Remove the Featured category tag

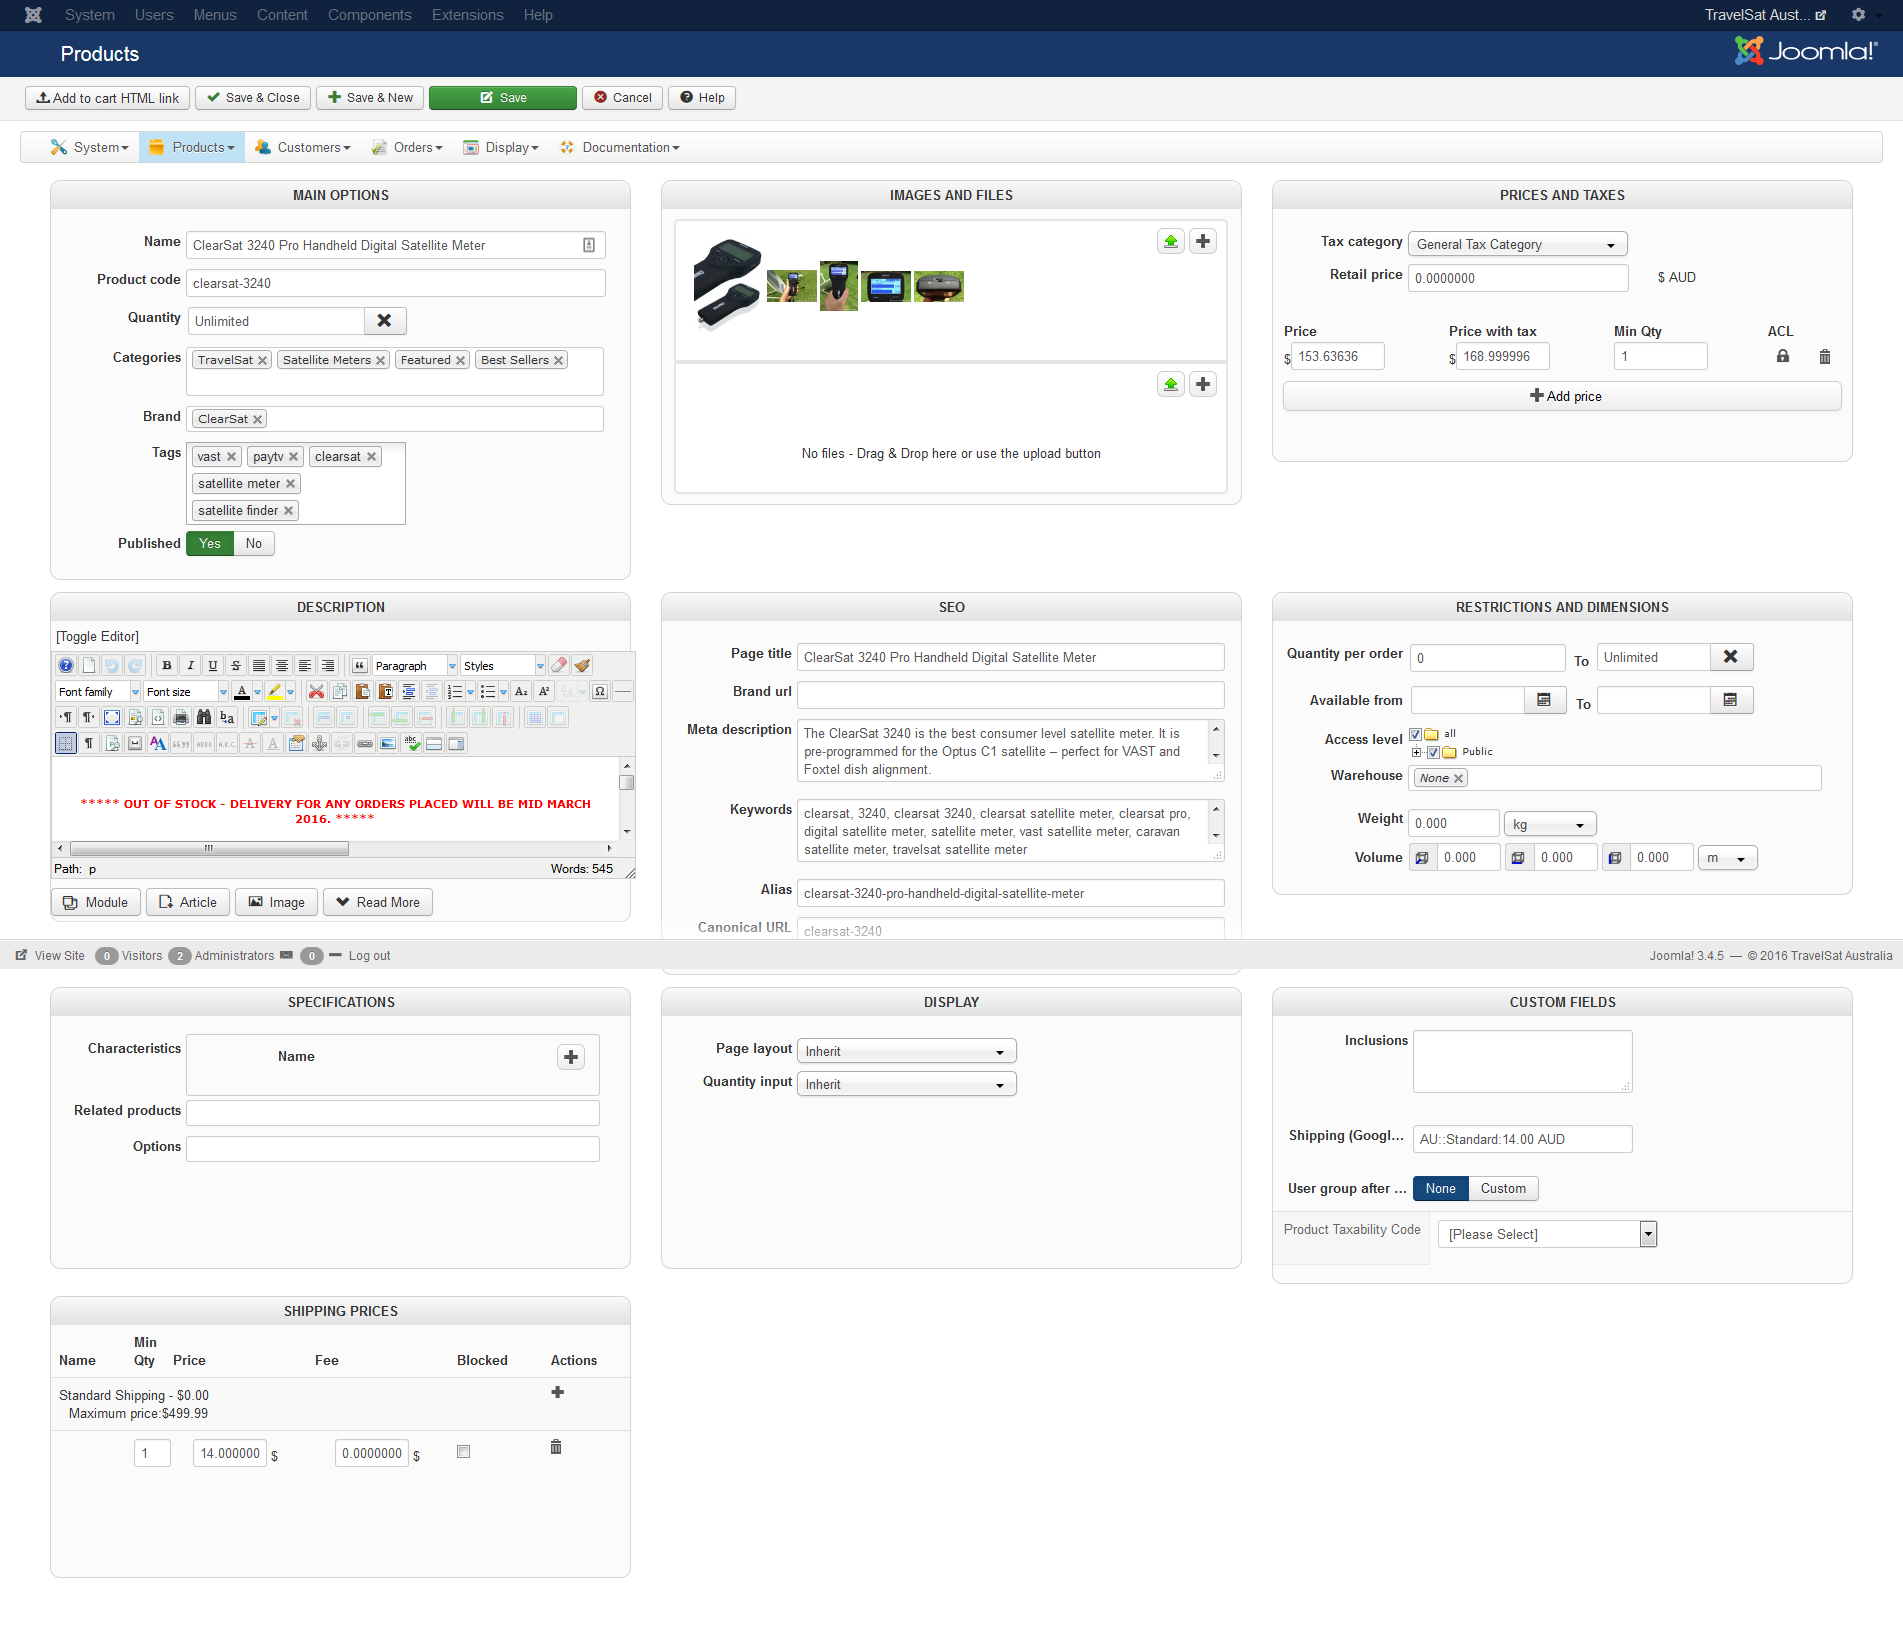(461, 361)
